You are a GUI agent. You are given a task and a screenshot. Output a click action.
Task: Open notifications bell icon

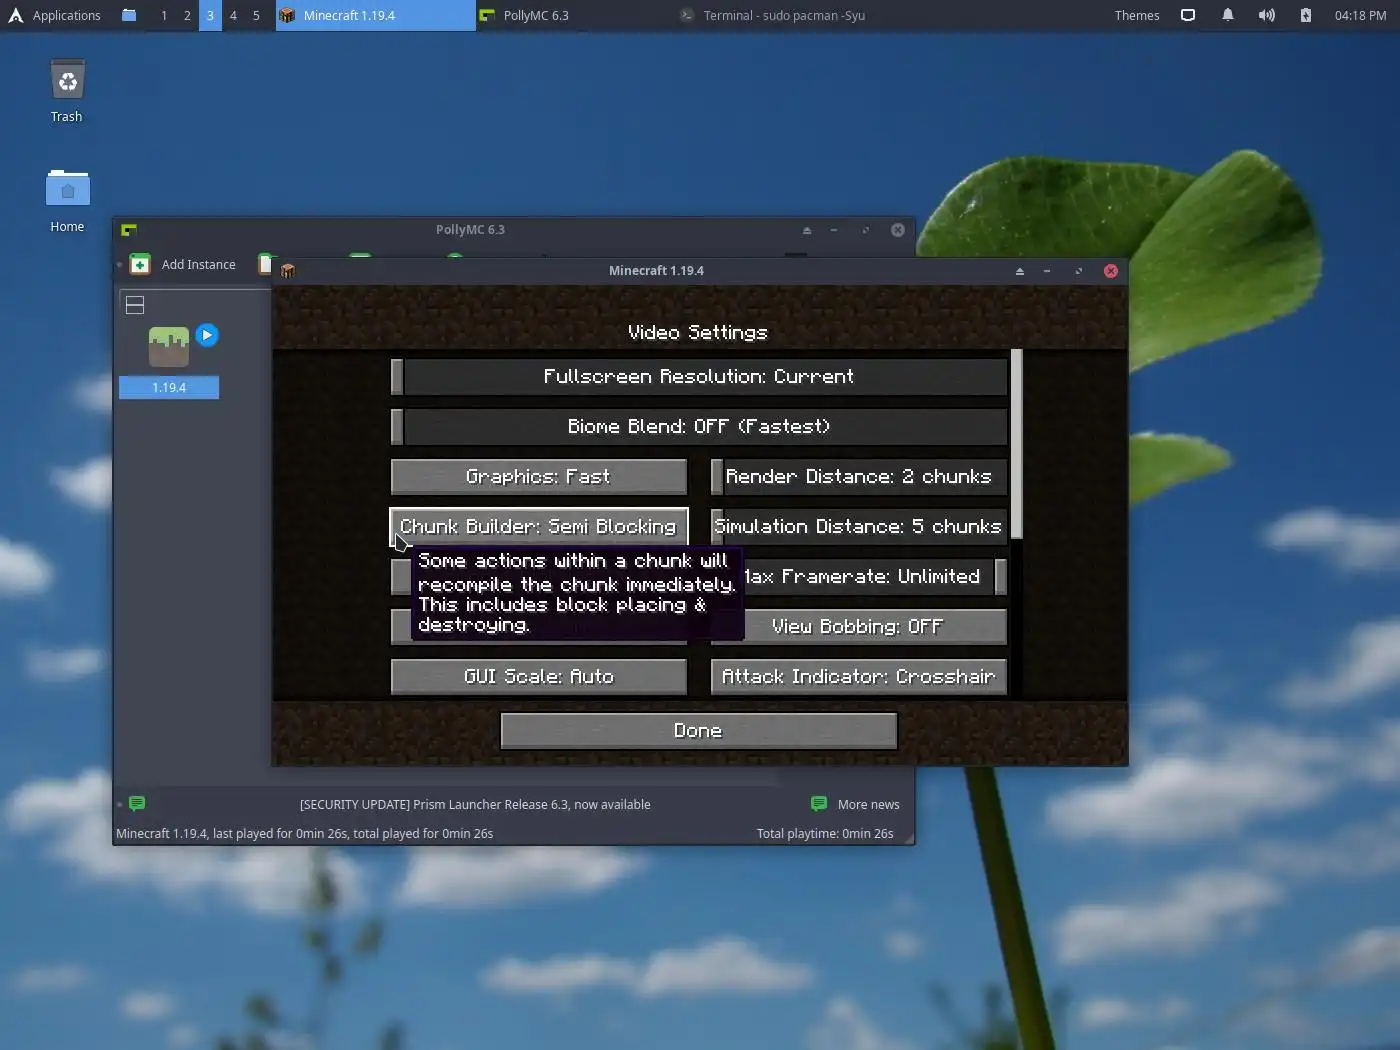(x=1227, y=15)
